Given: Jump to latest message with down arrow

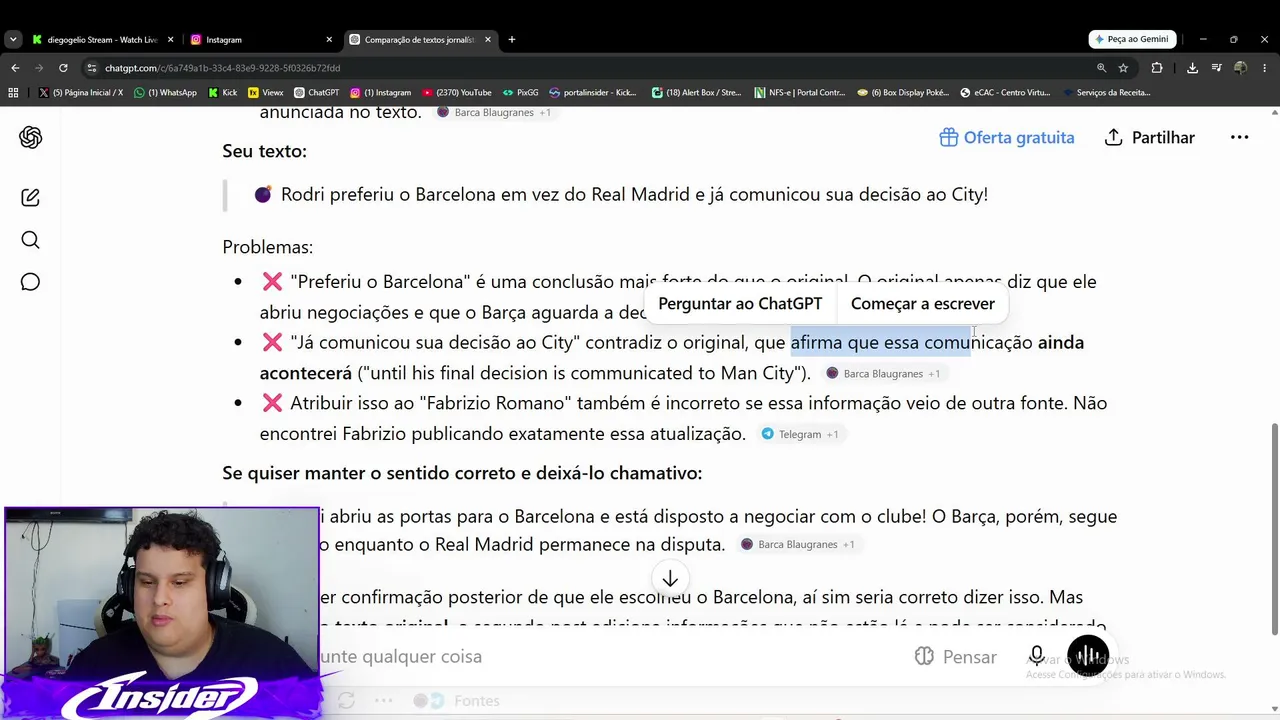Looking at the screenshot, I should (670, 579).
